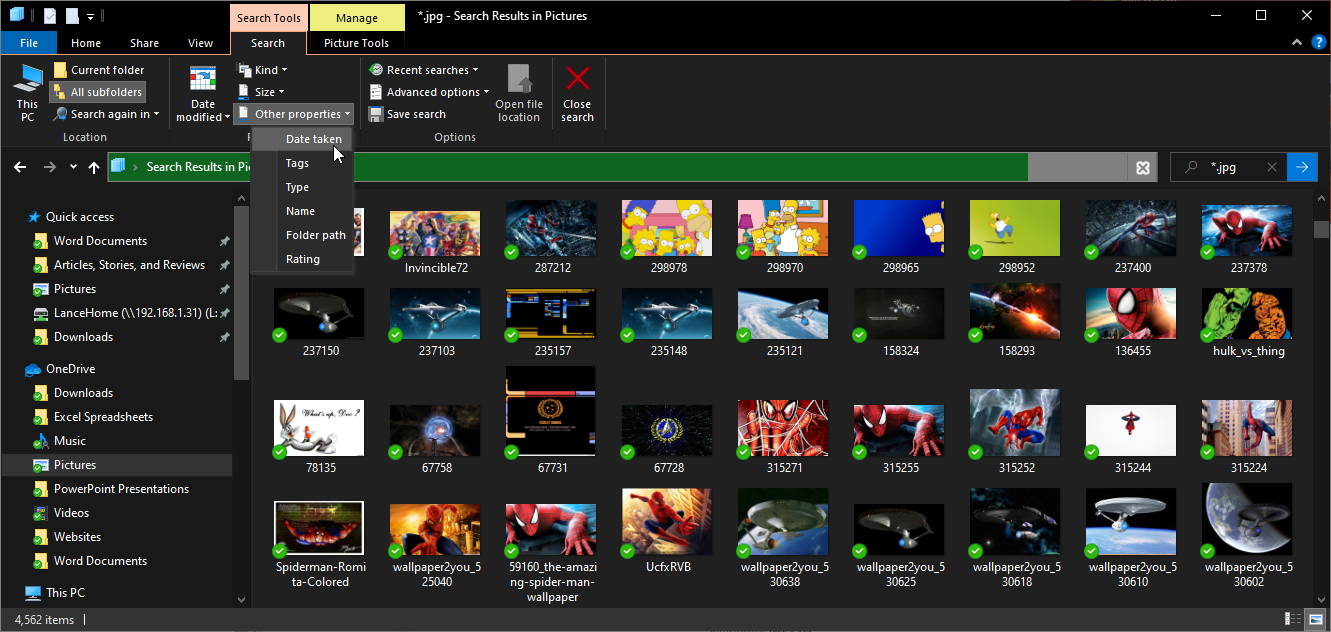
Task: Go back with the left arrow
Action: coord(20,167)
